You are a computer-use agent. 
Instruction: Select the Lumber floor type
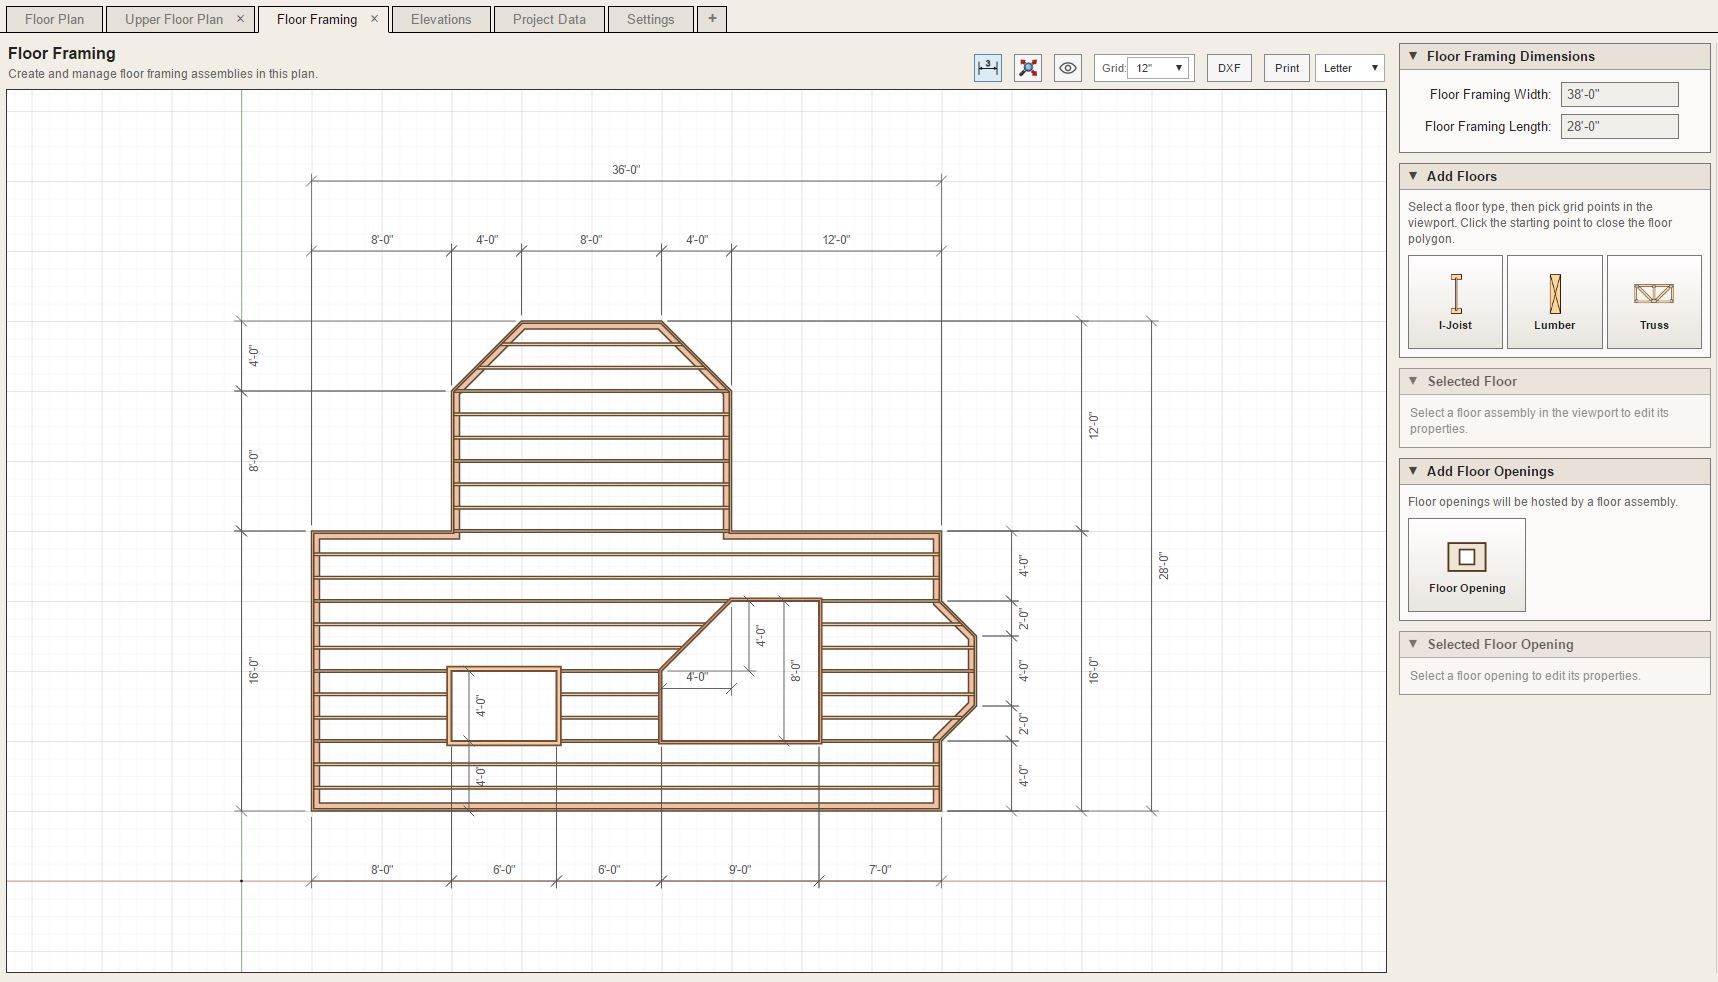click(x=1554, y=302)
